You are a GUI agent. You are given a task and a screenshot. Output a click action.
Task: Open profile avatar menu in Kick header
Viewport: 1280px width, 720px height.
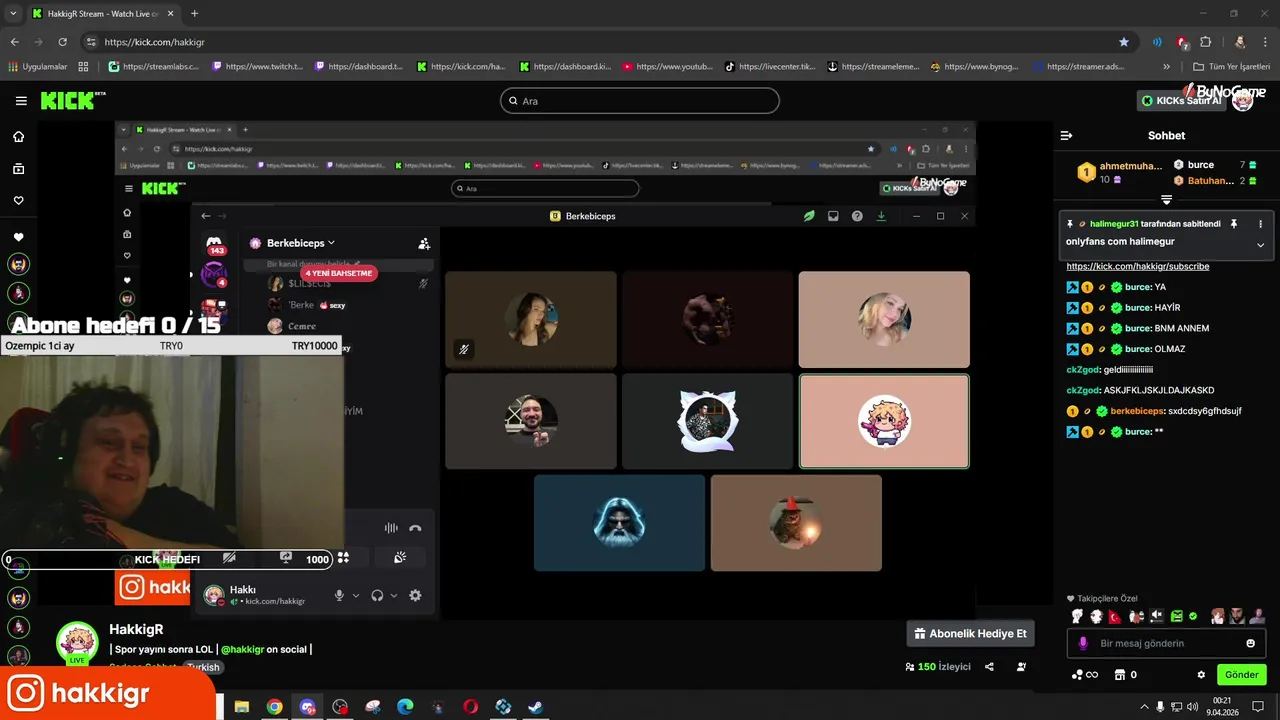coord(1242,101)
